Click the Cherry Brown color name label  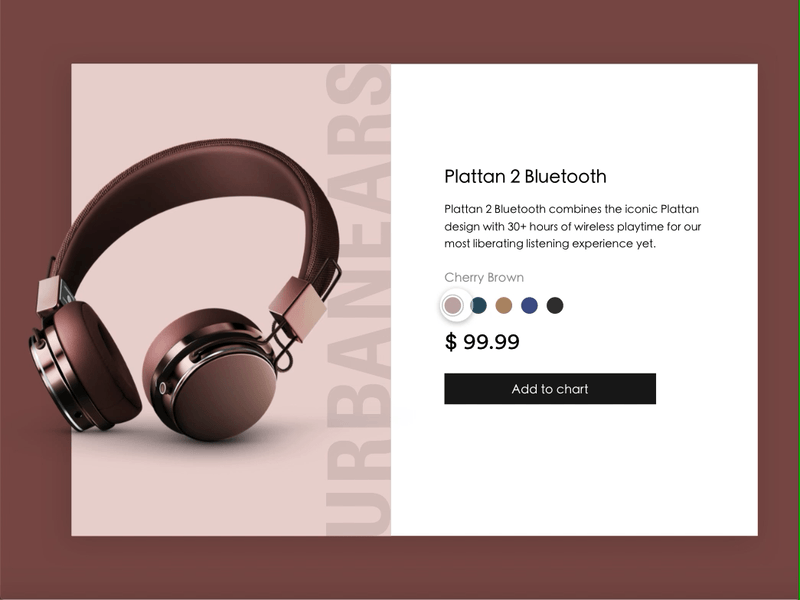click(x=484, y=278)
